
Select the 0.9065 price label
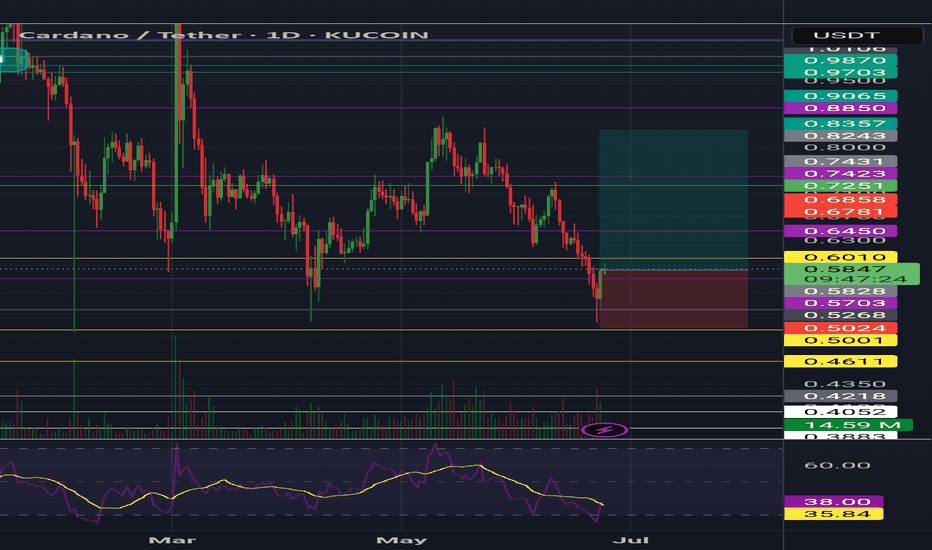840,96
